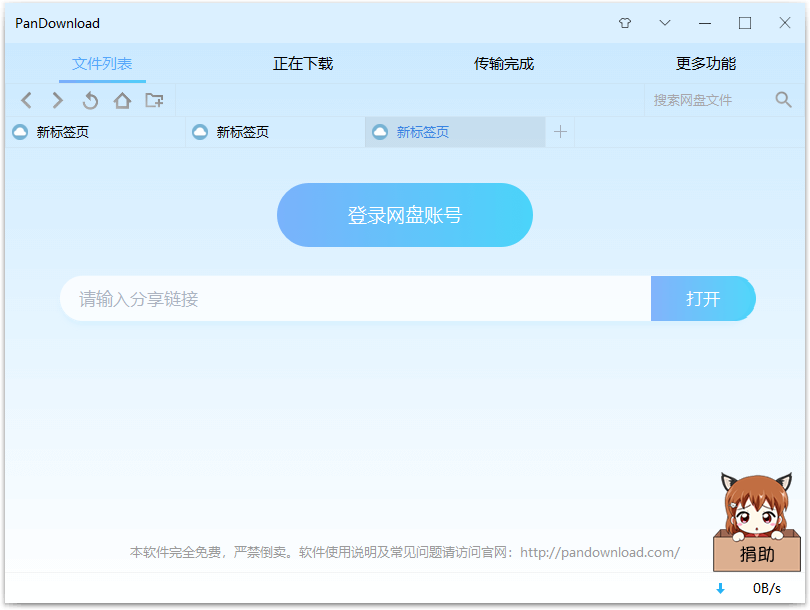Screen dimensions: 810x610
Task: Click the 登录网盘账号 button
Action: pyautogui.click(x=404, y=215)
